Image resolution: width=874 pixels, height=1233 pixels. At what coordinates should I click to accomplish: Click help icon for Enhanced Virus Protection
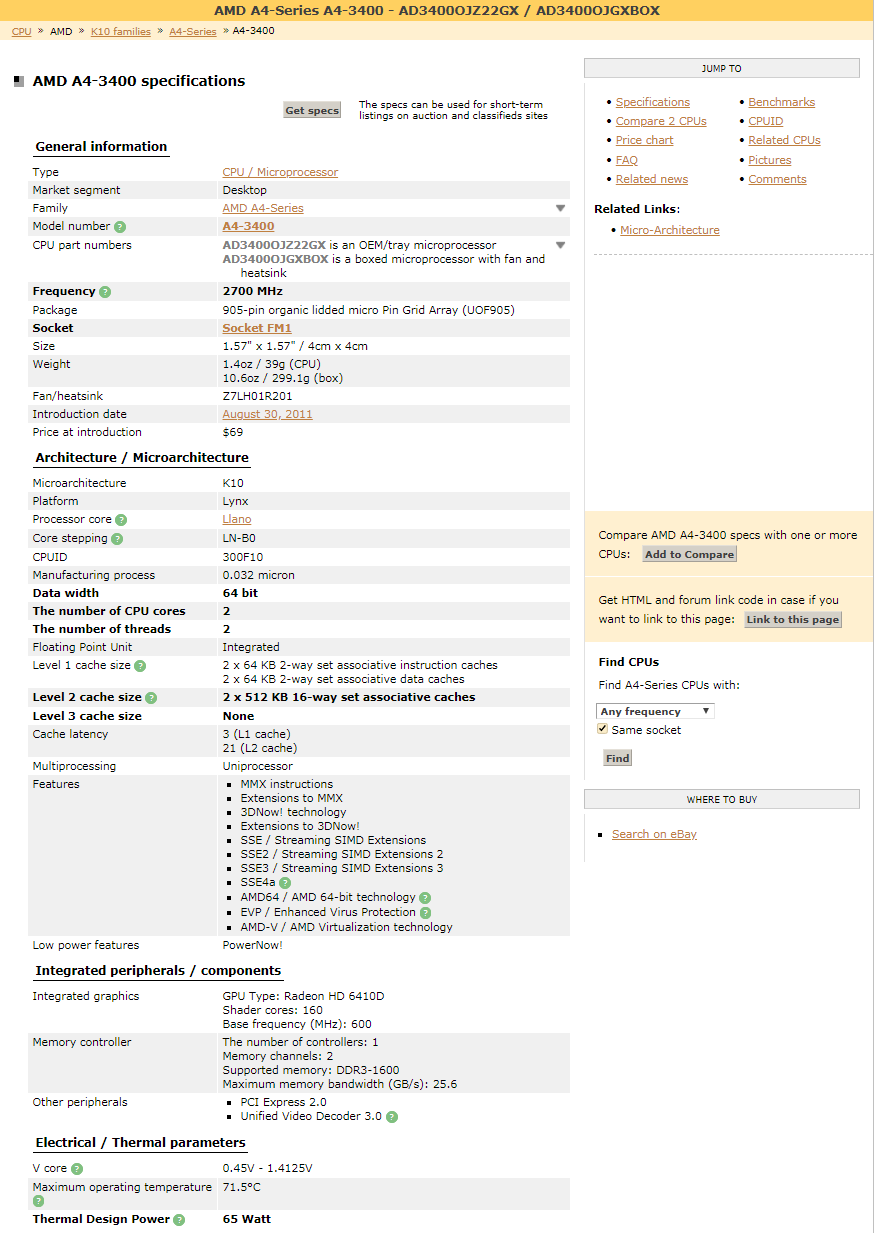point(425,913)
